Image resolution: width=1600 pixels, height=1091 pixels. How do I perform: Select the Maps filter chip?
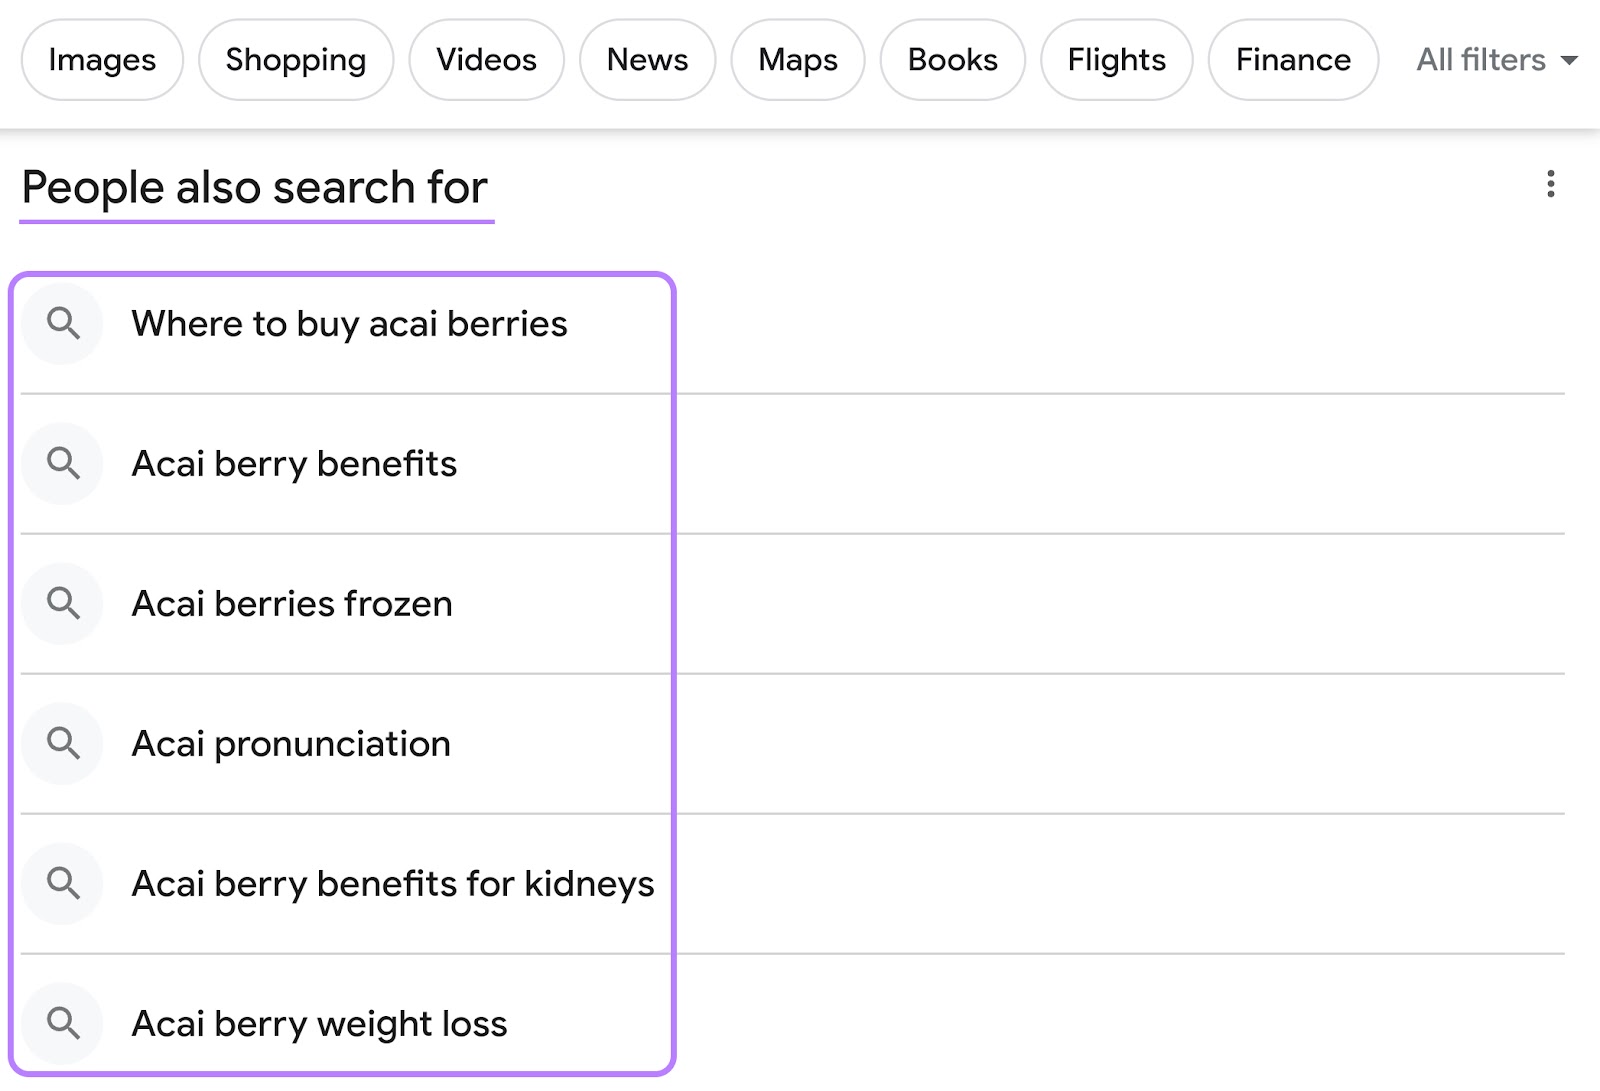797,60
